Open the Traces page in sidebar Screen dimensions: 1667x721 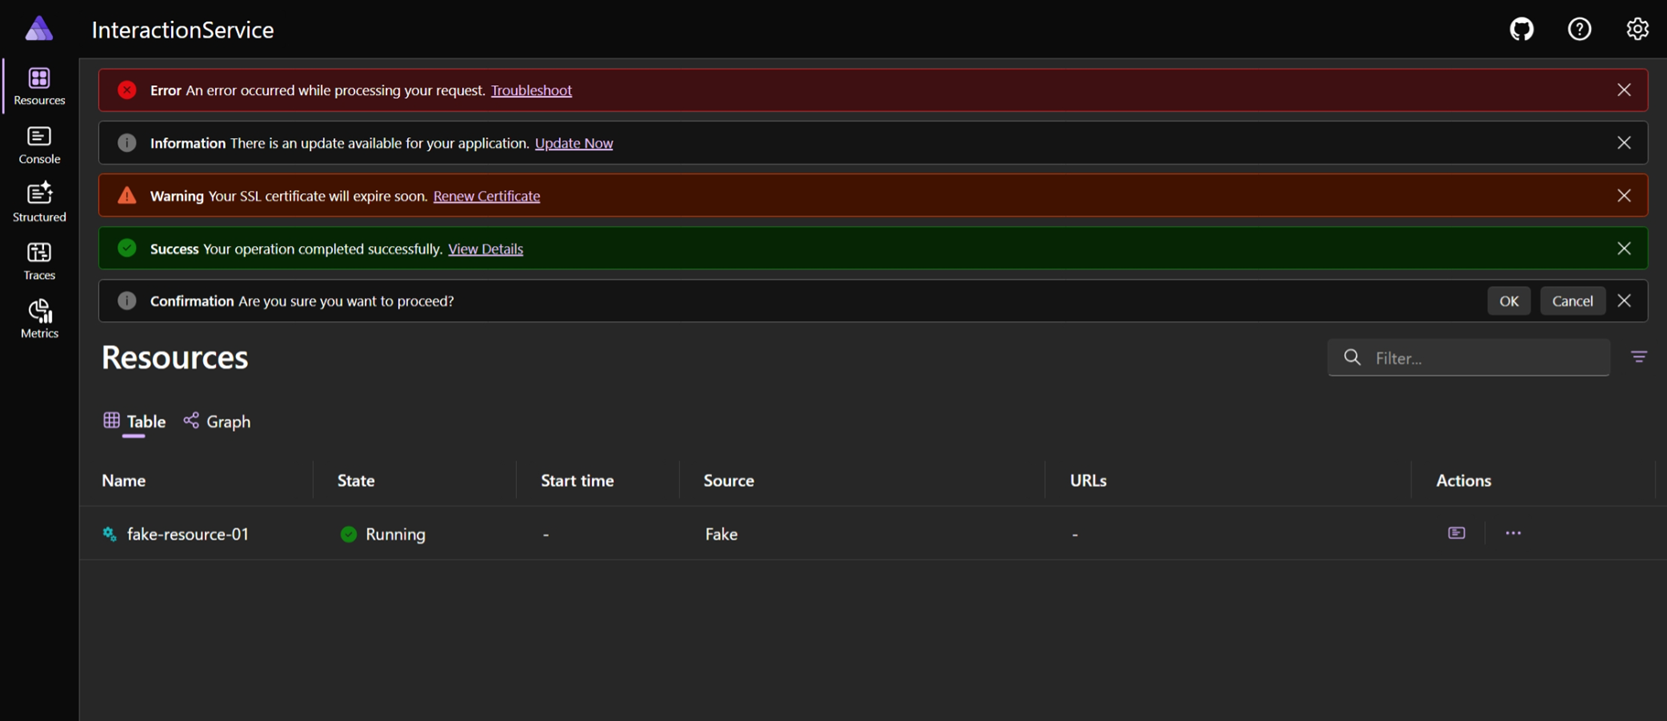39,261
